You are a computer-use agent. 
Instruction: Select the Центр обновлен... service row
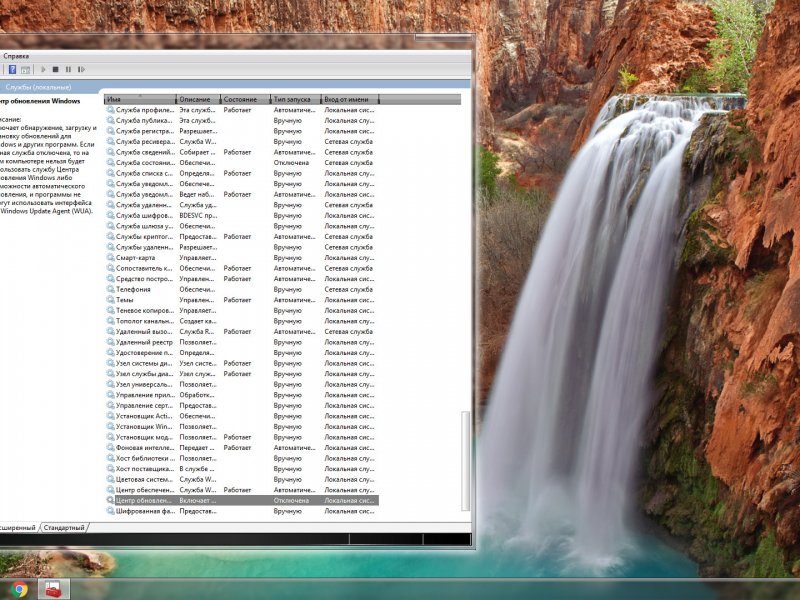pos(242,501)
